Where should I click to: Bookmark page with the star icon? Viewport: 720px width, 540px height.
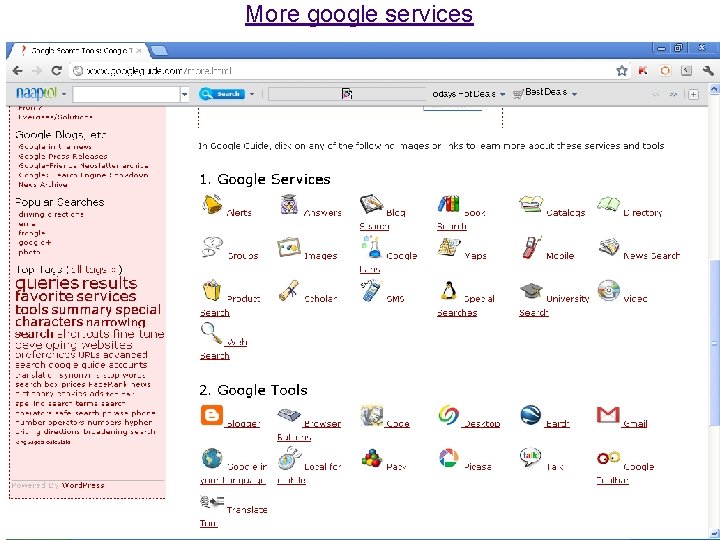[x=622, y=71]
